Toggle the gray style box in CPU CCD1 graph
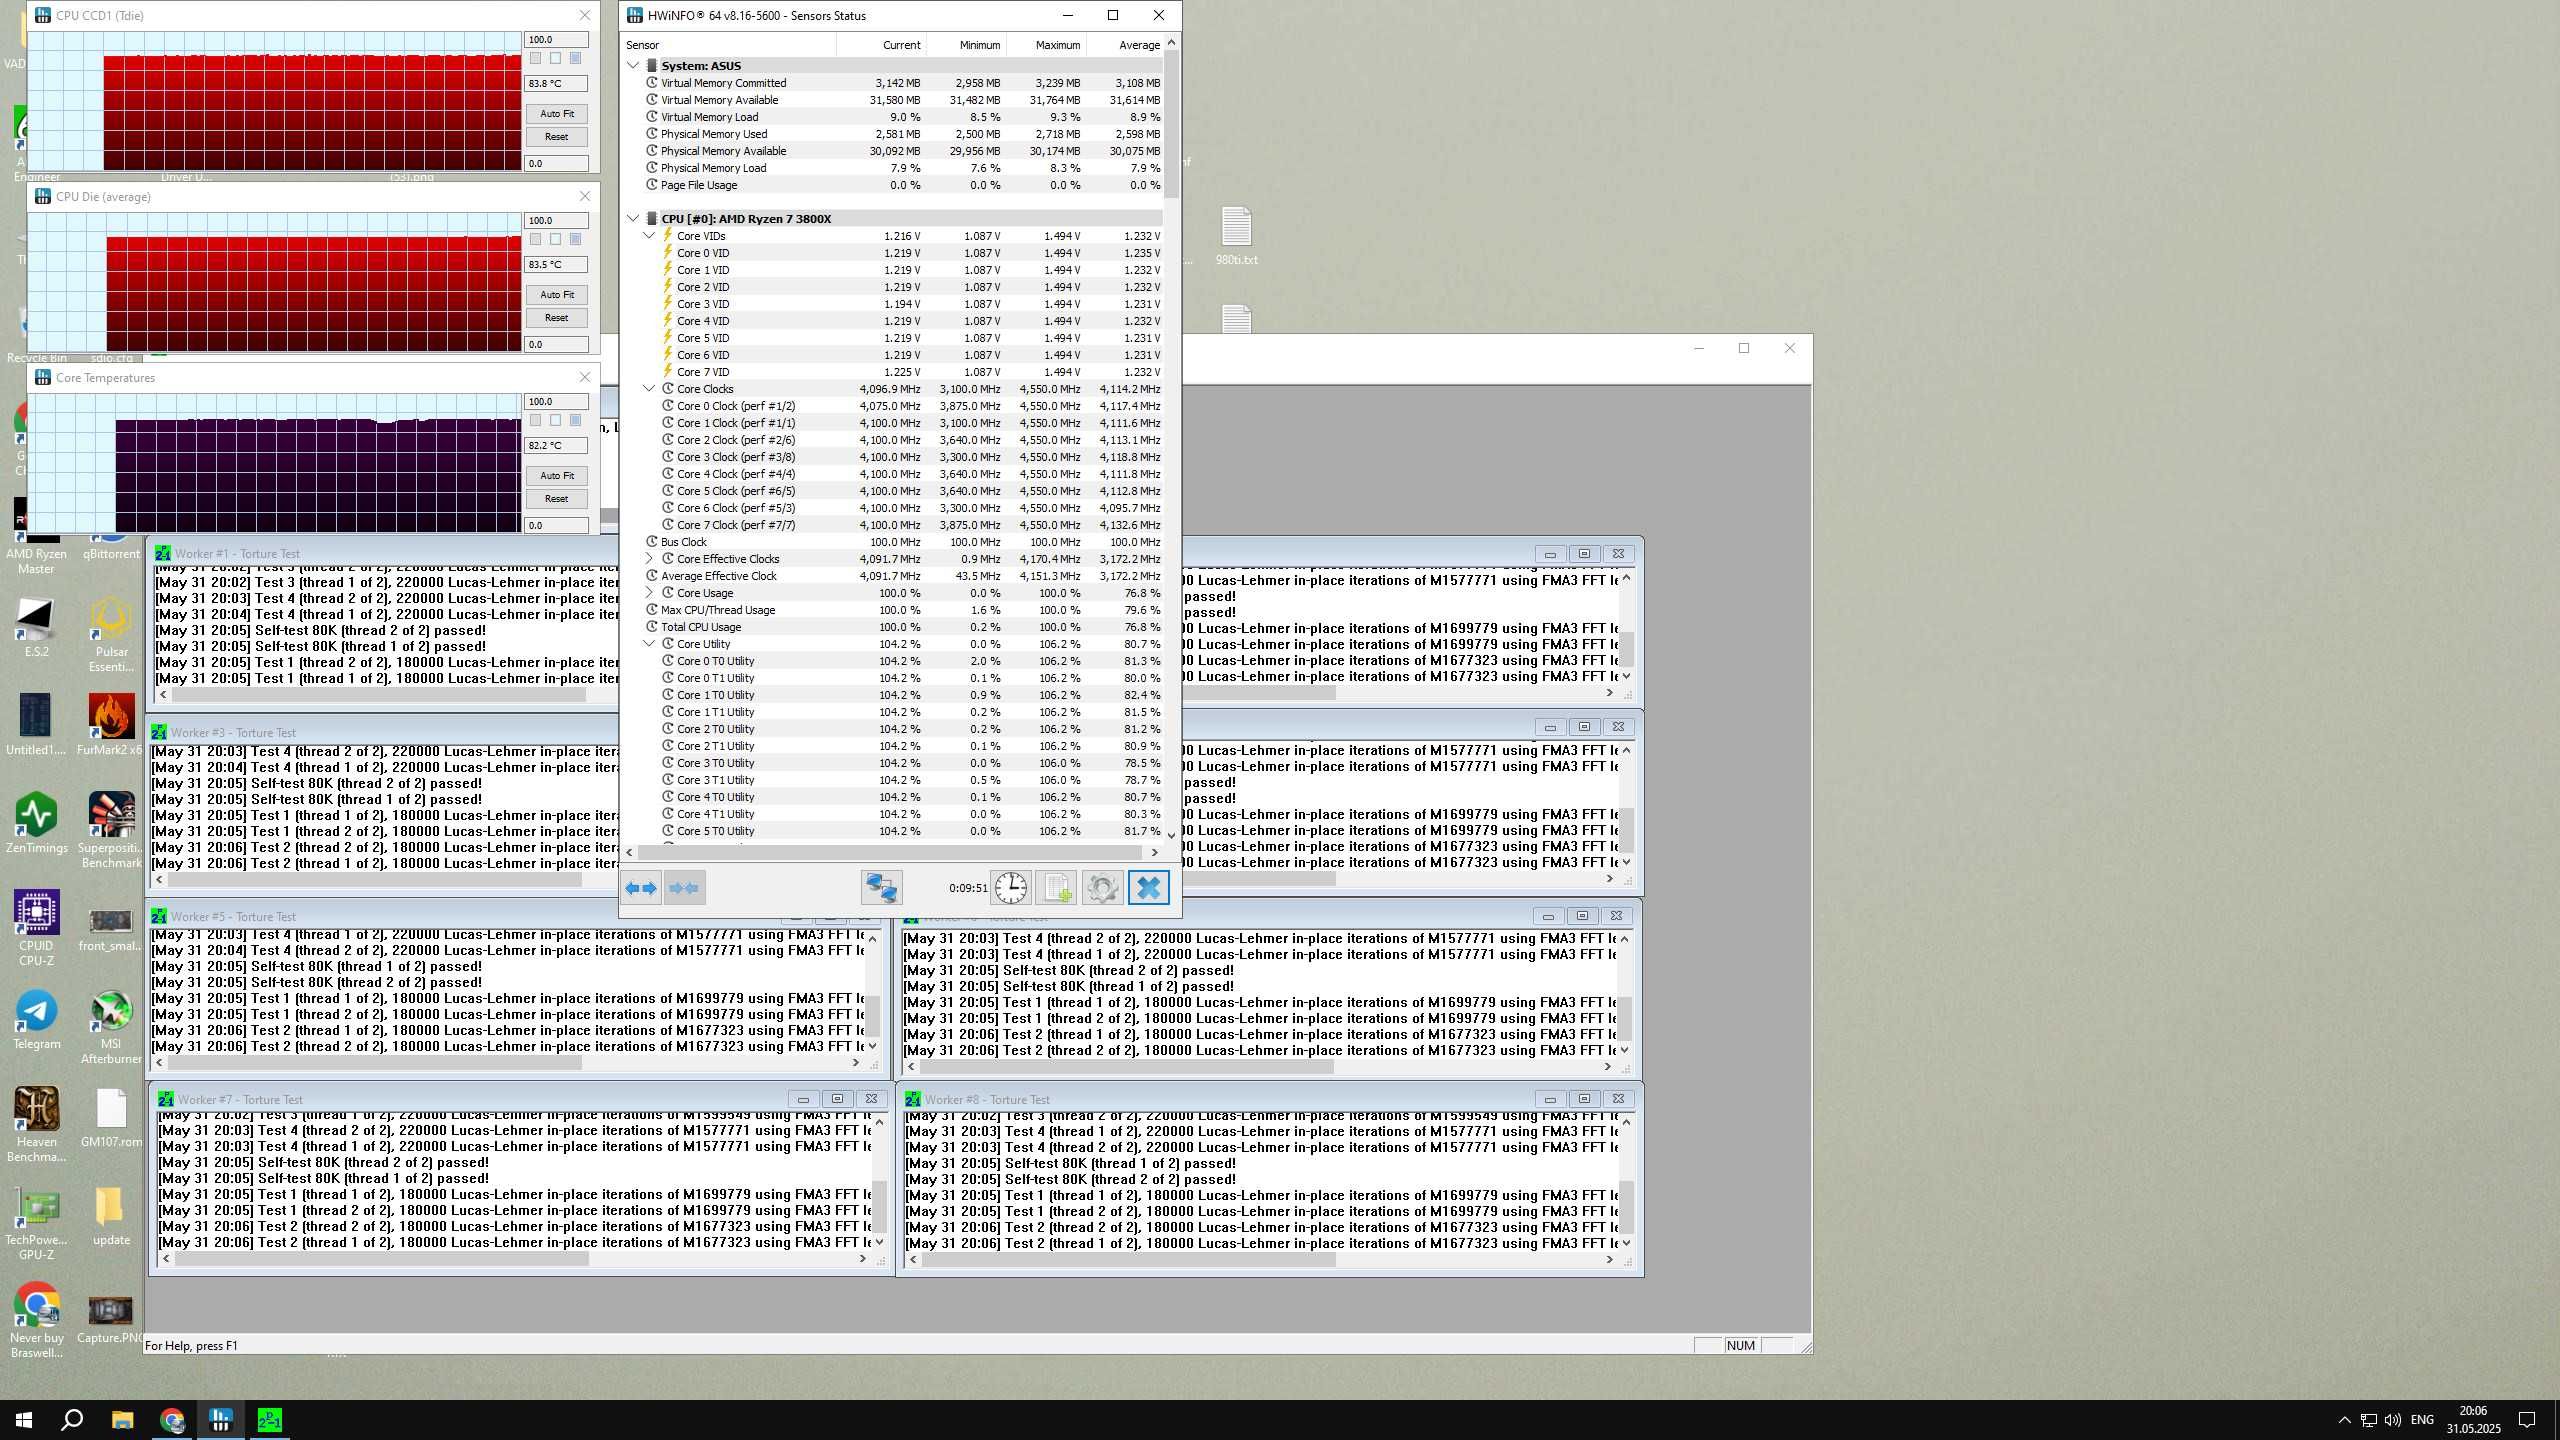The image size is (2560, 1440). pyautogui.click(x=536, y=59)
